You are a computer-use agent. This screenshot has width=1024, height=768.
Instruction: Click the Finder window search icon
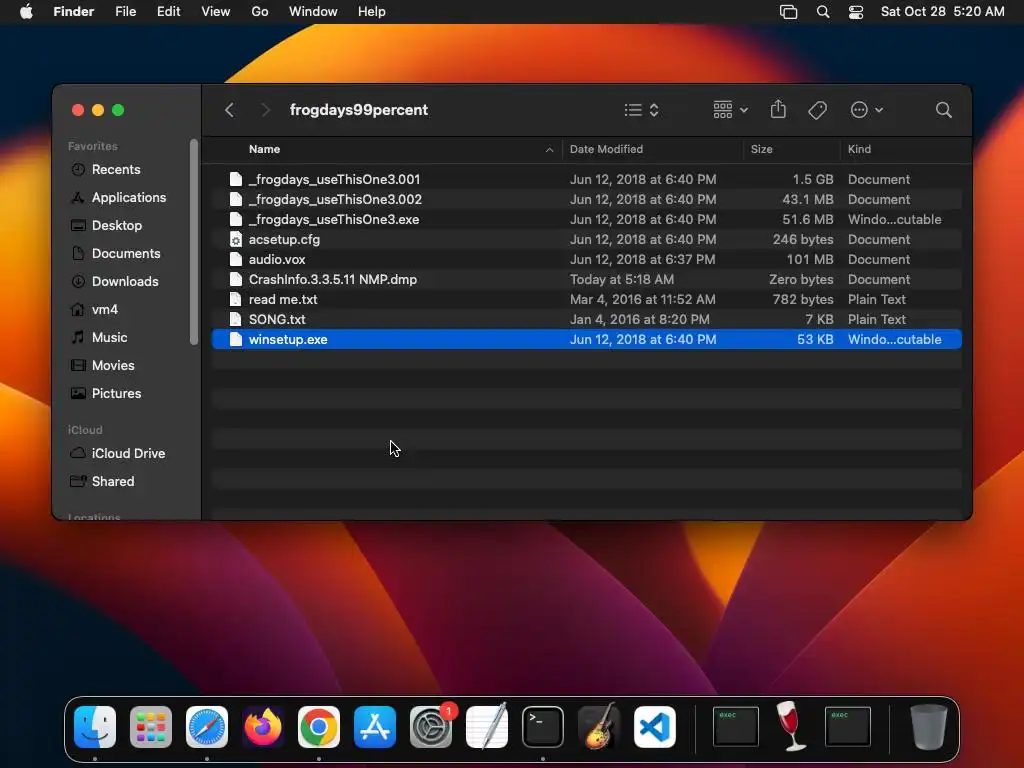(x=943, y=110)
